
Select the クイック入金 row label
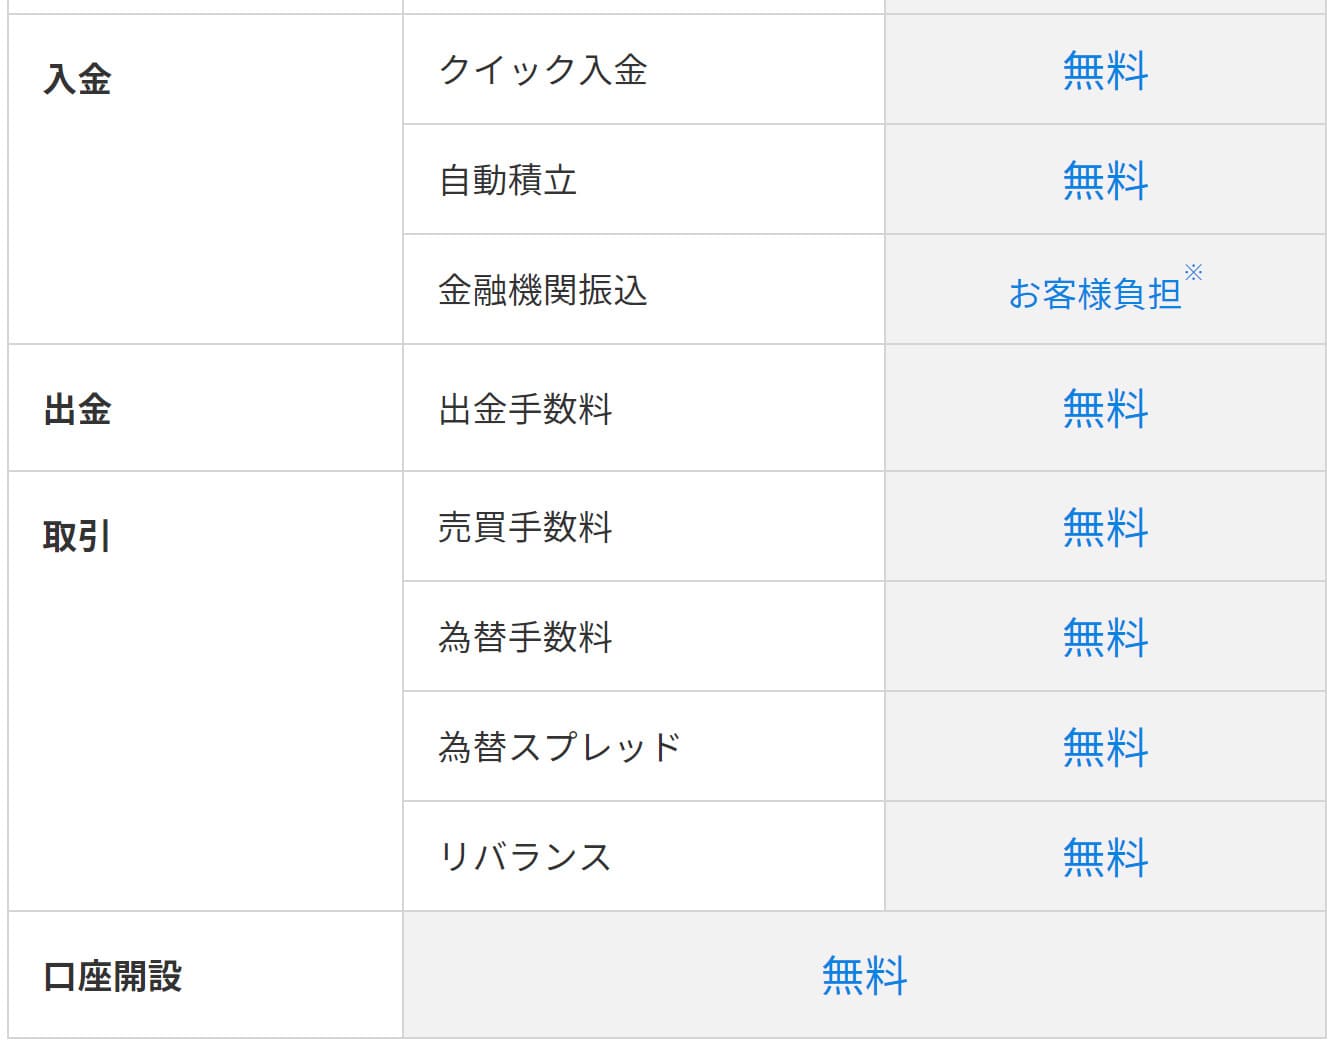pyautogui.click(x=543, y=70)
